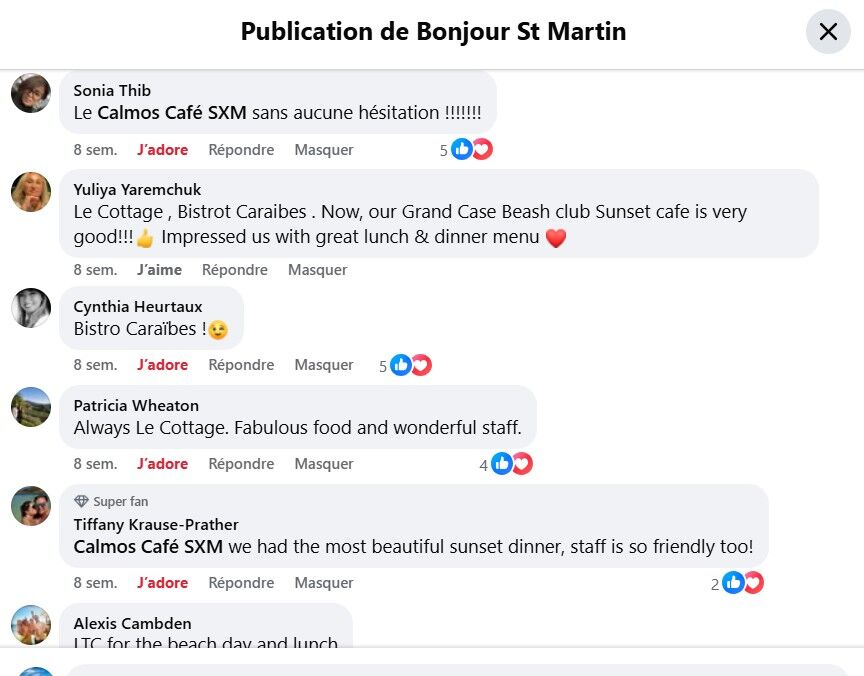Open Sonia Thib's profile picture
Screen dimensions: 864x676
[31, 93]
